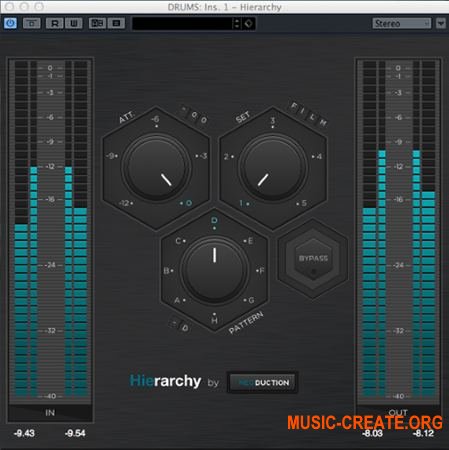Image resolution: width=449 pixels, height=450 pixels.
Task: Click the Production logo badge
Action: (262, 382)
